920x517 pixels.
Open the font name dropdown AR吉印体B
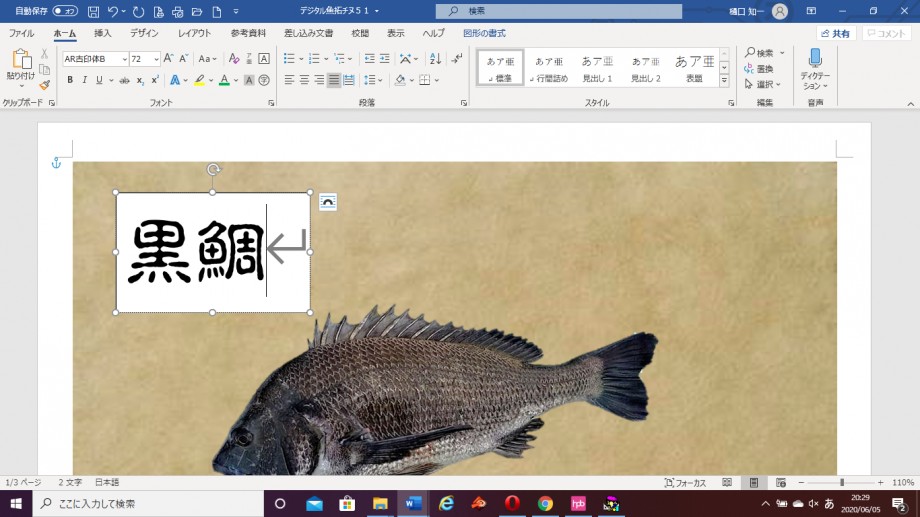124,59
